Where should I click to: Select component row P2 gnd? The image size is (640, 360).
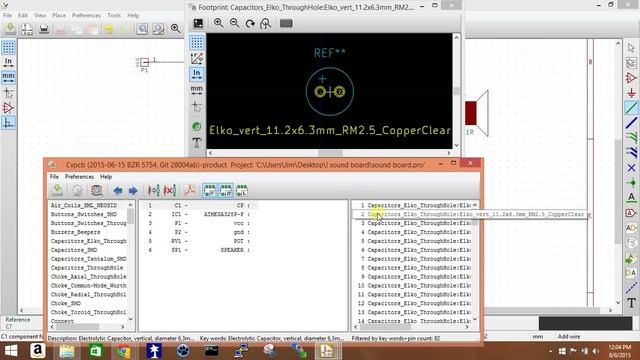click(199, 232)
